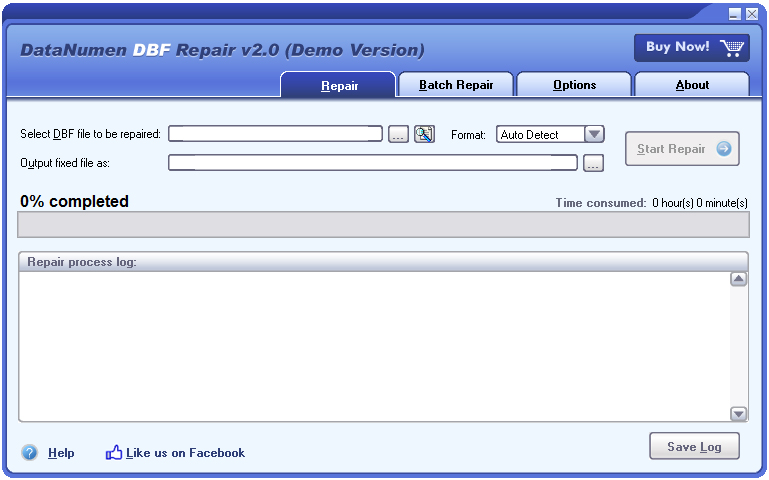Expand the Format dropdown arrow
Image resolution: width=769 pixels, height=480 pixels.
pyautogui.click(x=594, y=135)
